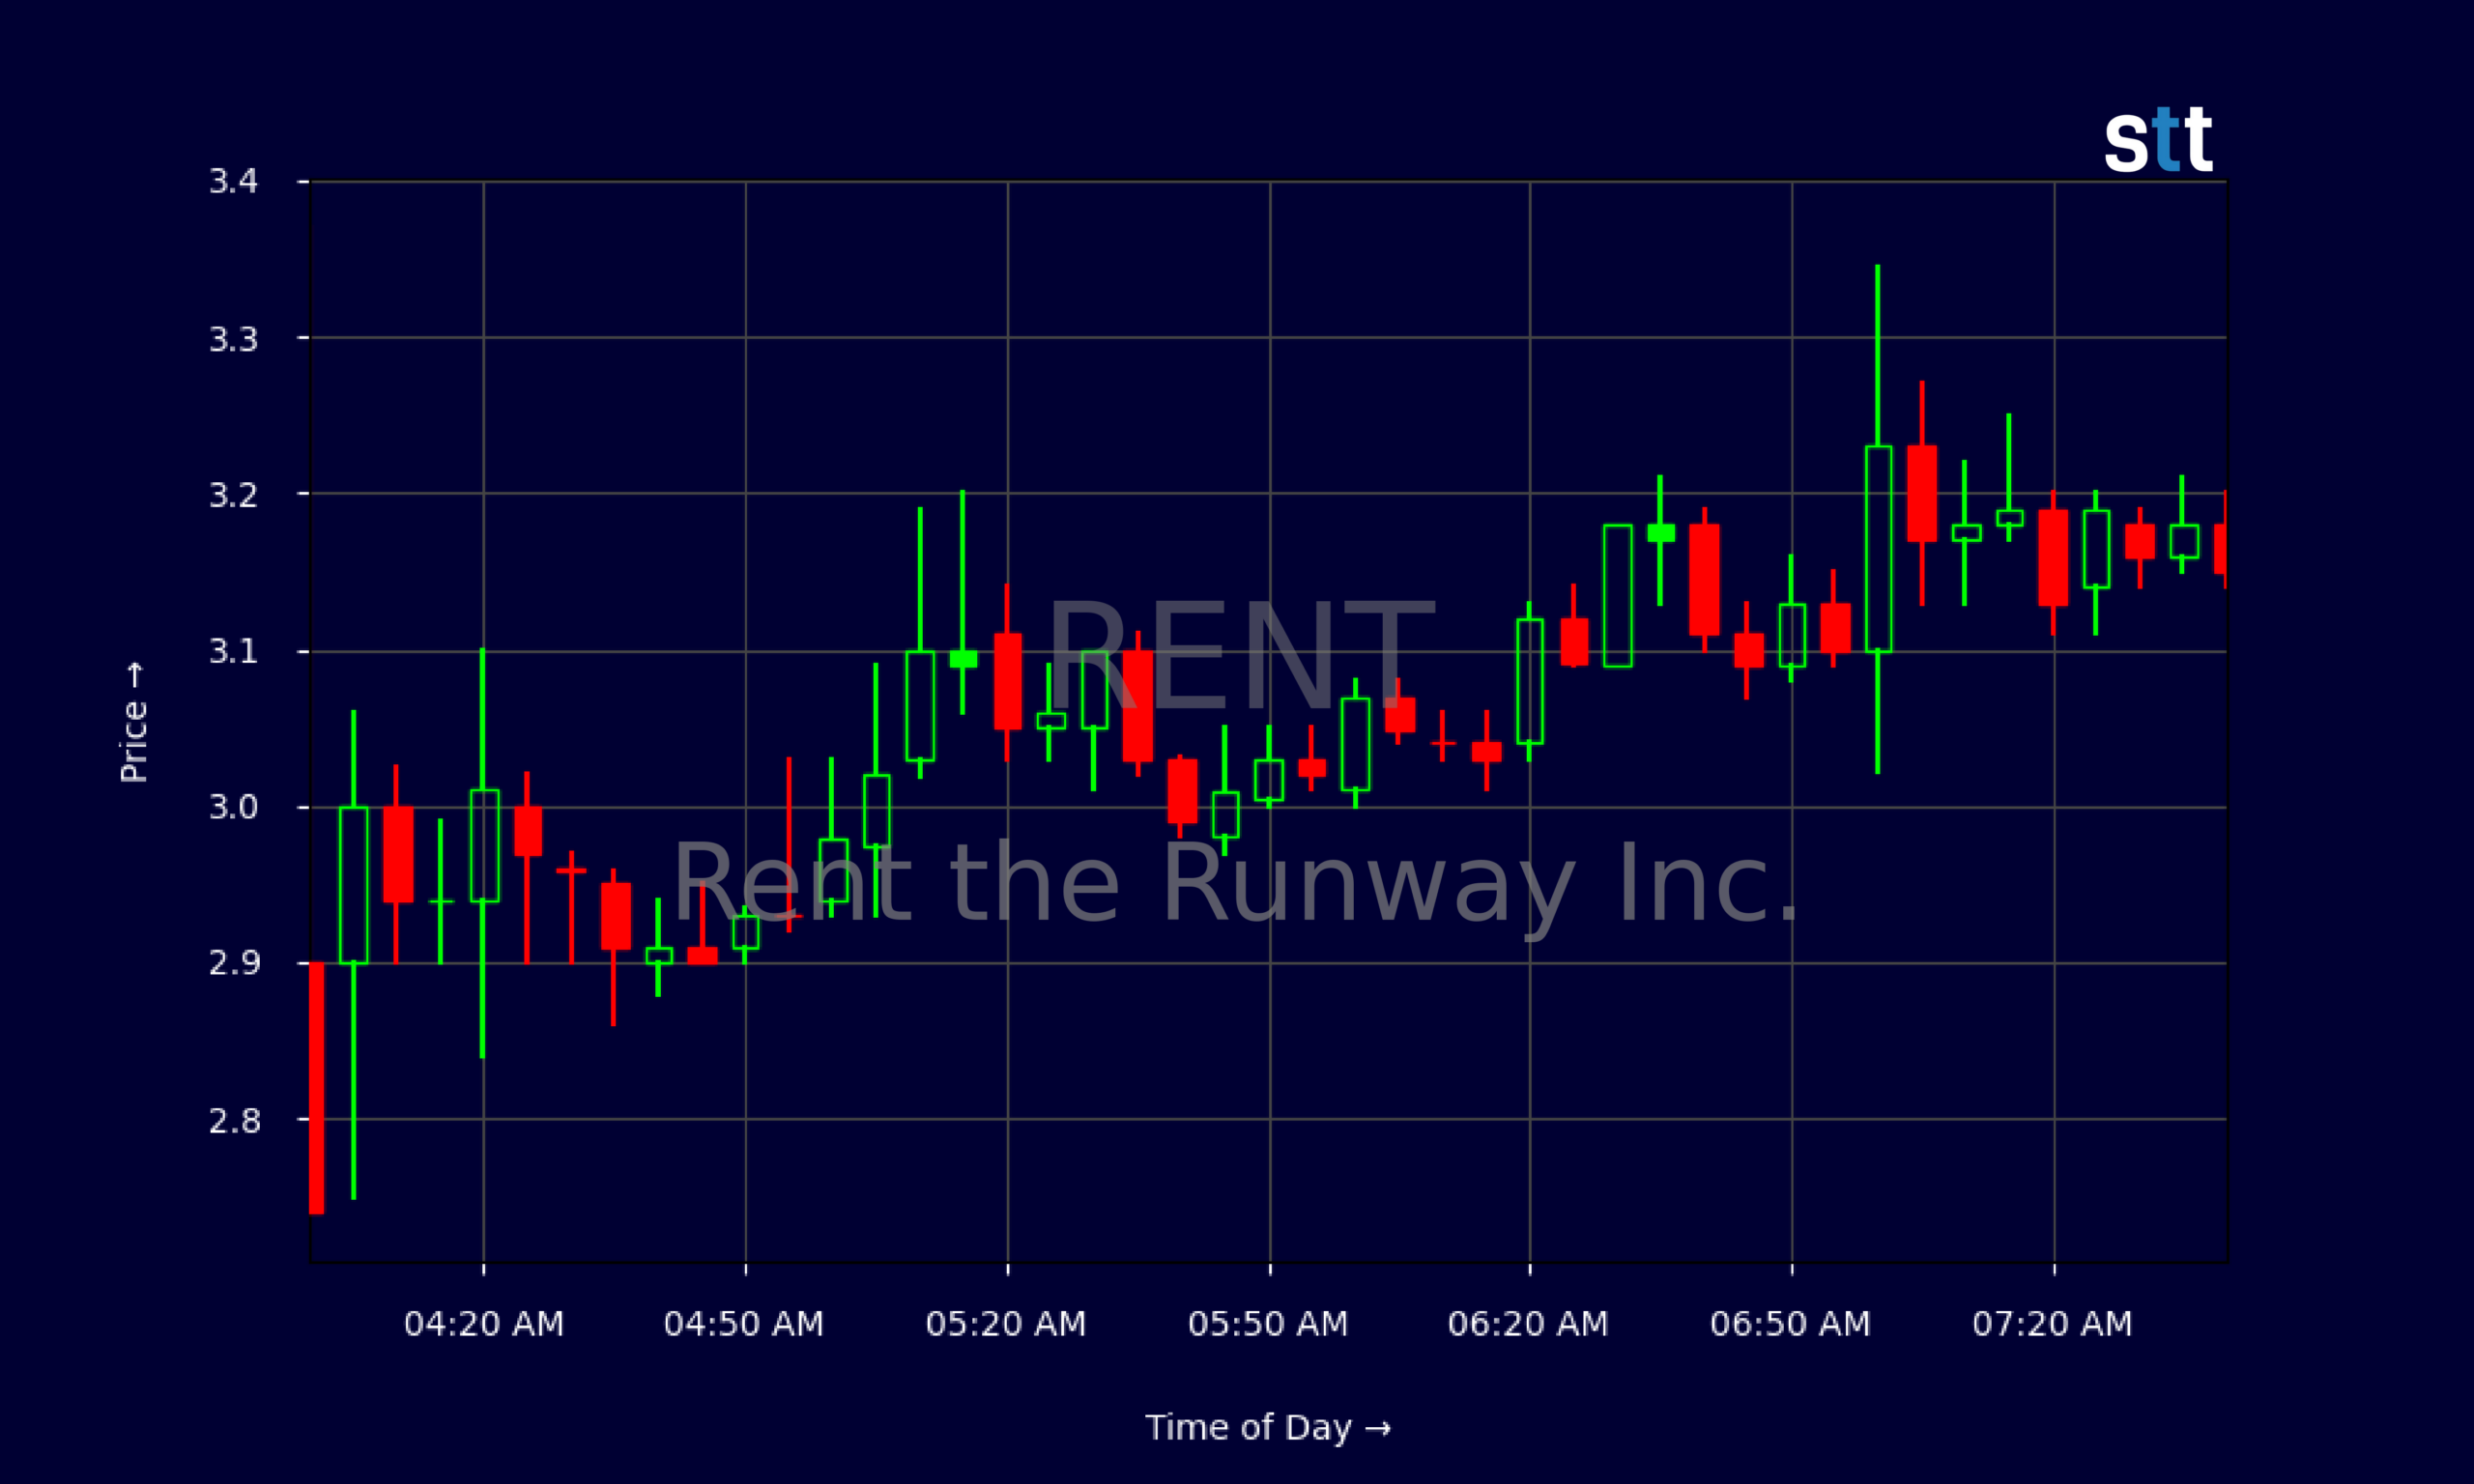Click the 2.8 price axis label
Image resolution: width=2474 pixels, height=1484 pixels.
pyautogui.click(x=234, y=1121)
